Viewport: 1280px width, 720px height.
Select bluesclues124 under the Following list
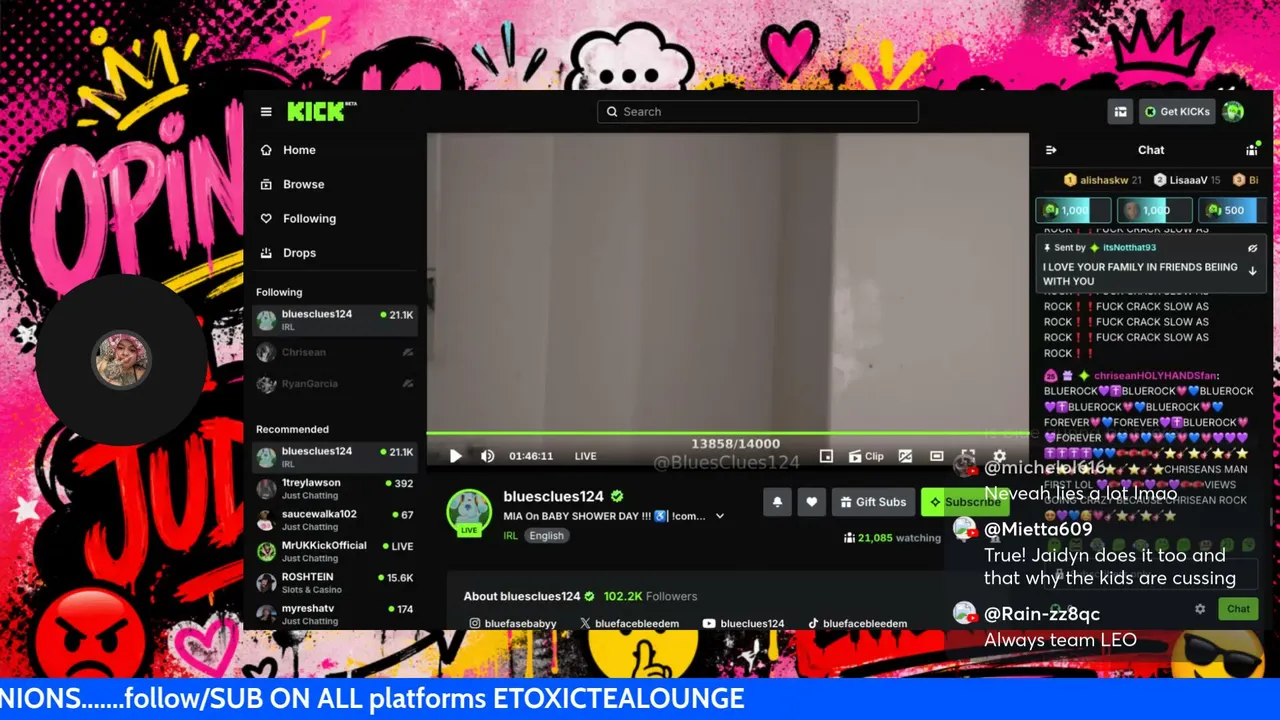coord(335,320)
